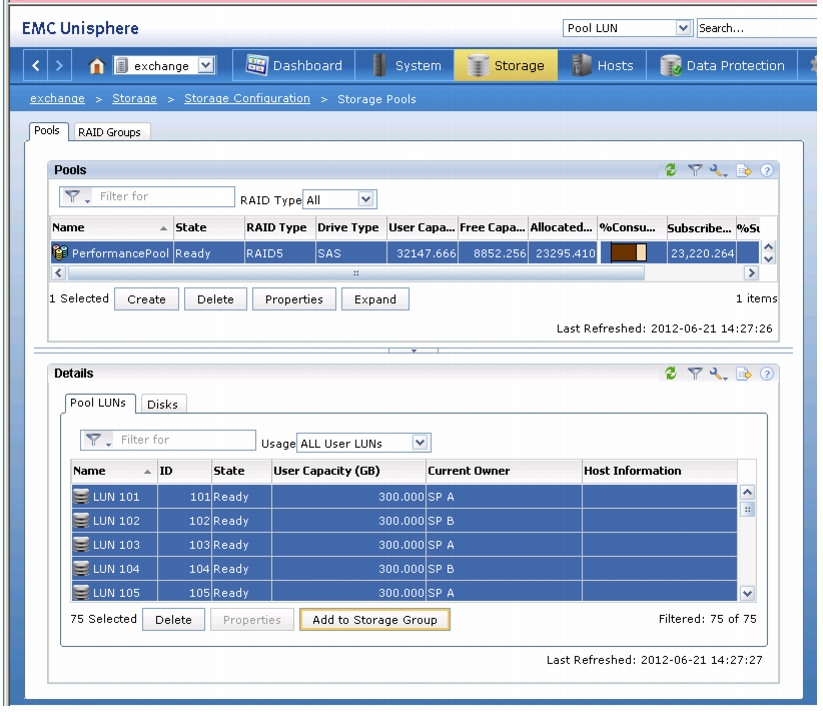Viewport: 823px width, 714px height.
Task: Open the Disks tab in Details
Action: 163,404
